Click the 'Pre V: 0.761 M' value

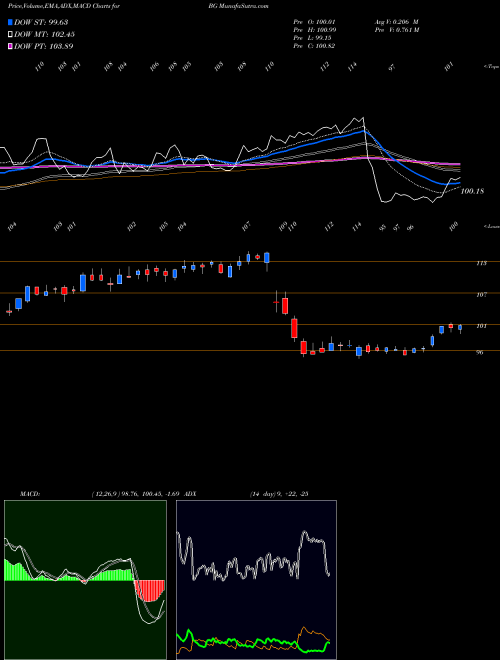(x=396, y=30)
